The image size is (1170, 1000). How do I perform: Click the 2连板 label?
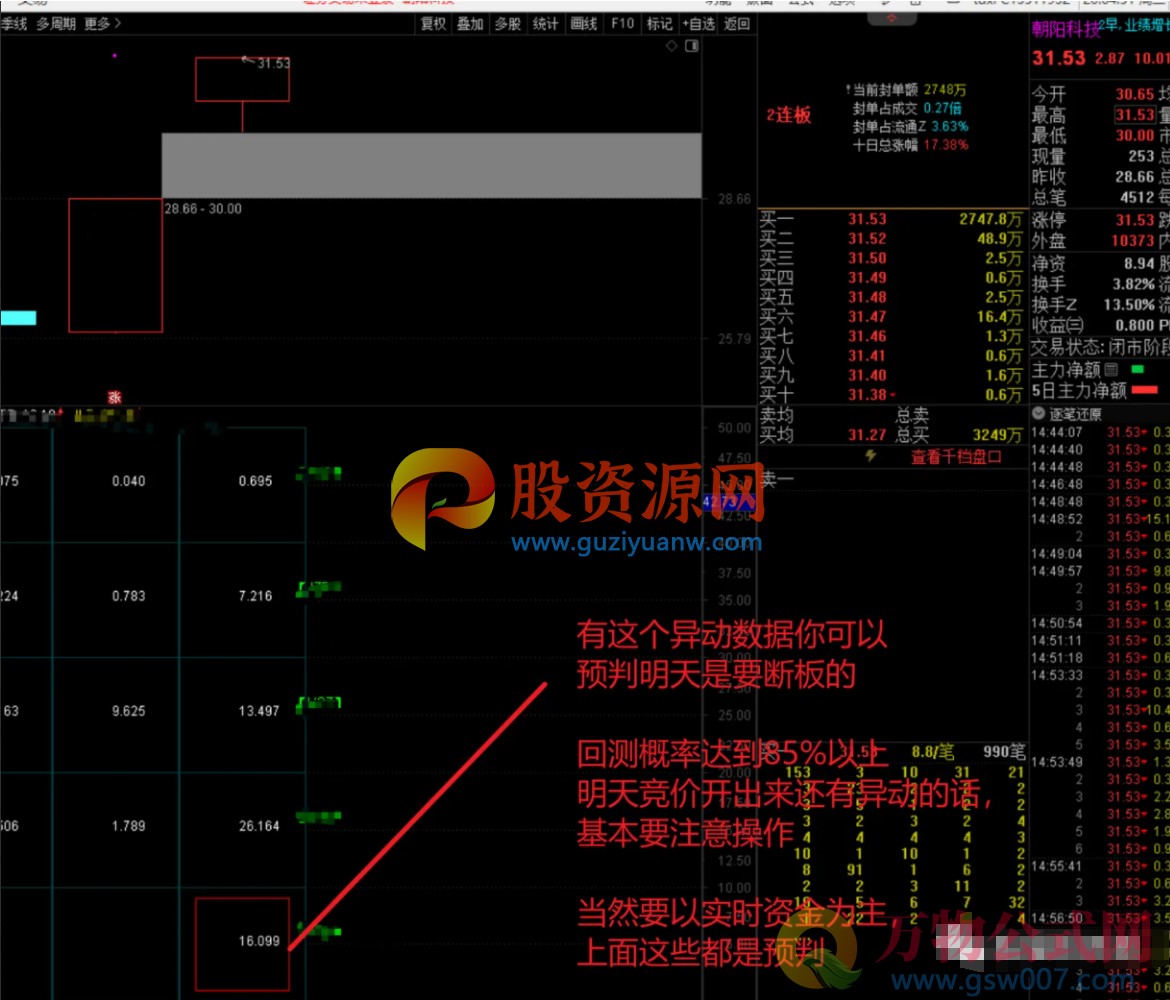(789, 115)
